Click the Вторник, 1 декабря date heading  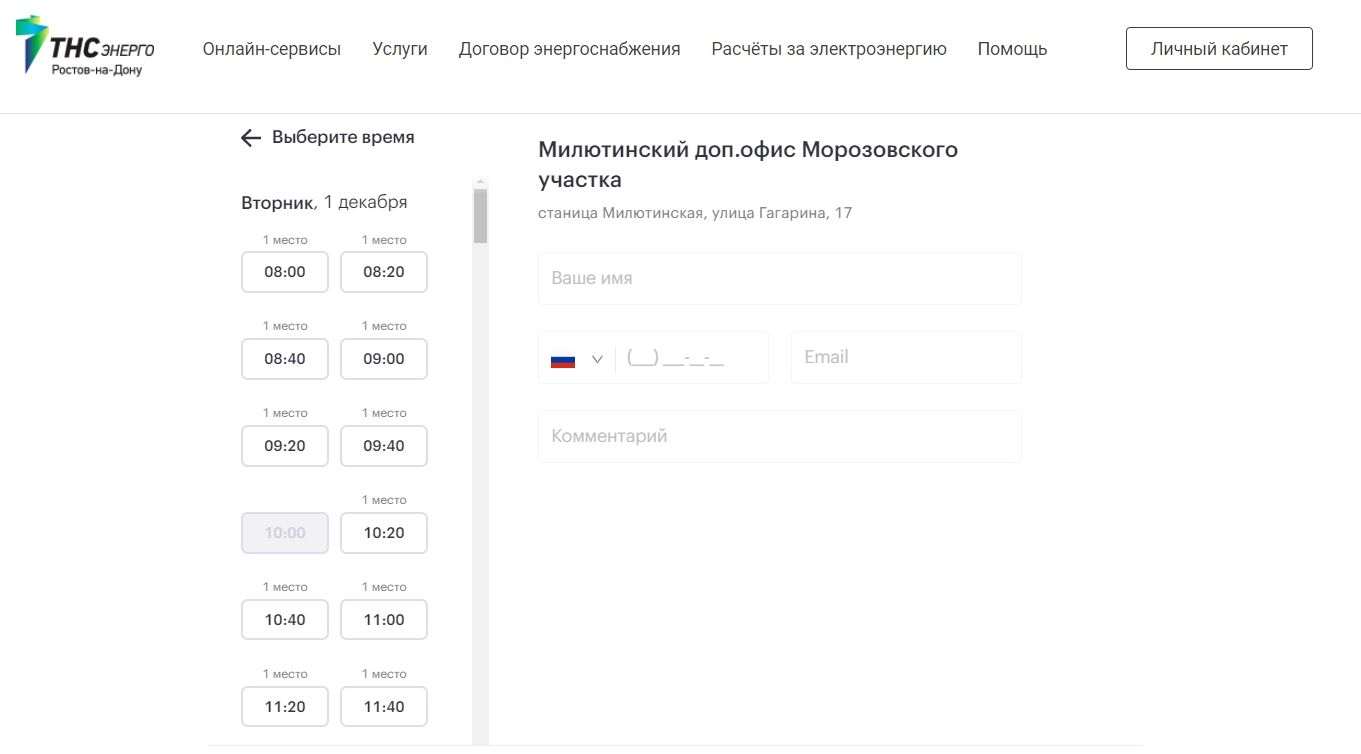point(324,202)
